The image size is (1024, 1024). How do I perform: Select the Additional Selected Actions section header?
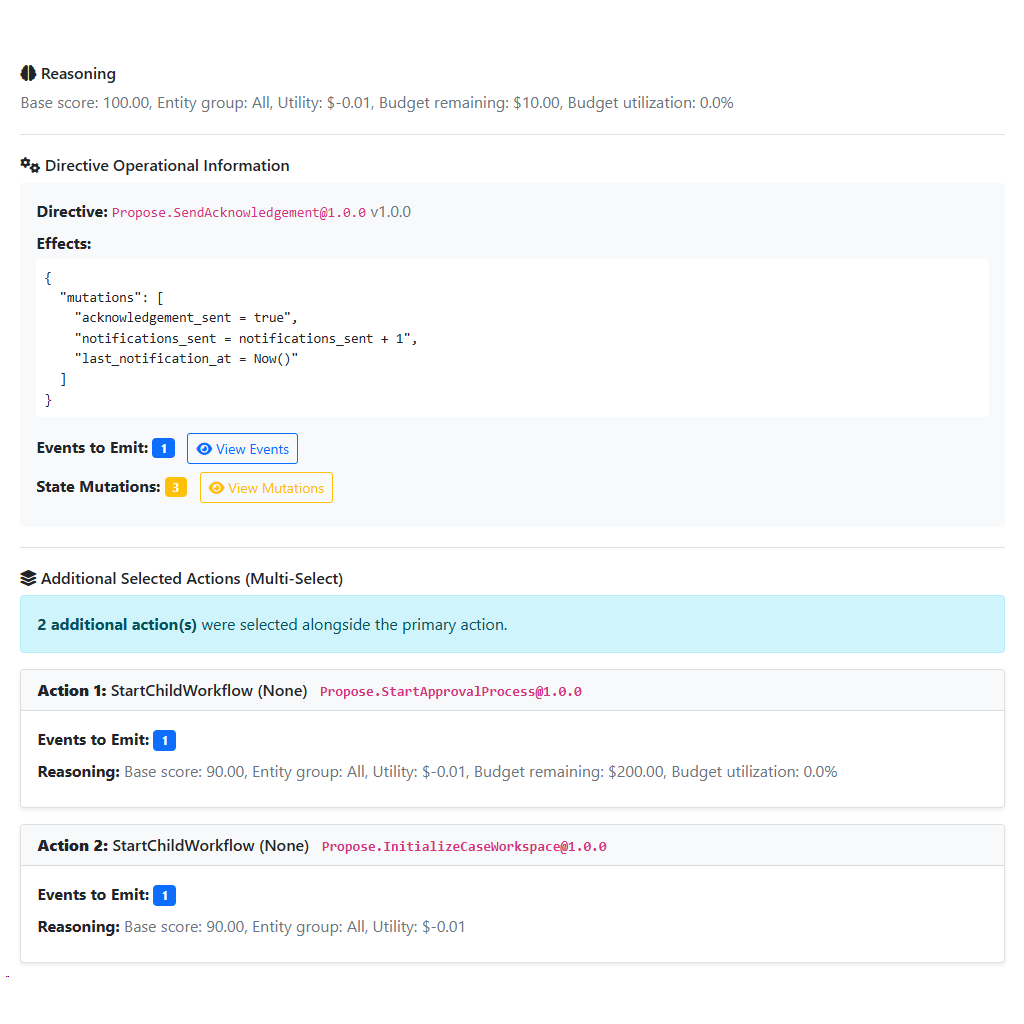click(170, 578)
